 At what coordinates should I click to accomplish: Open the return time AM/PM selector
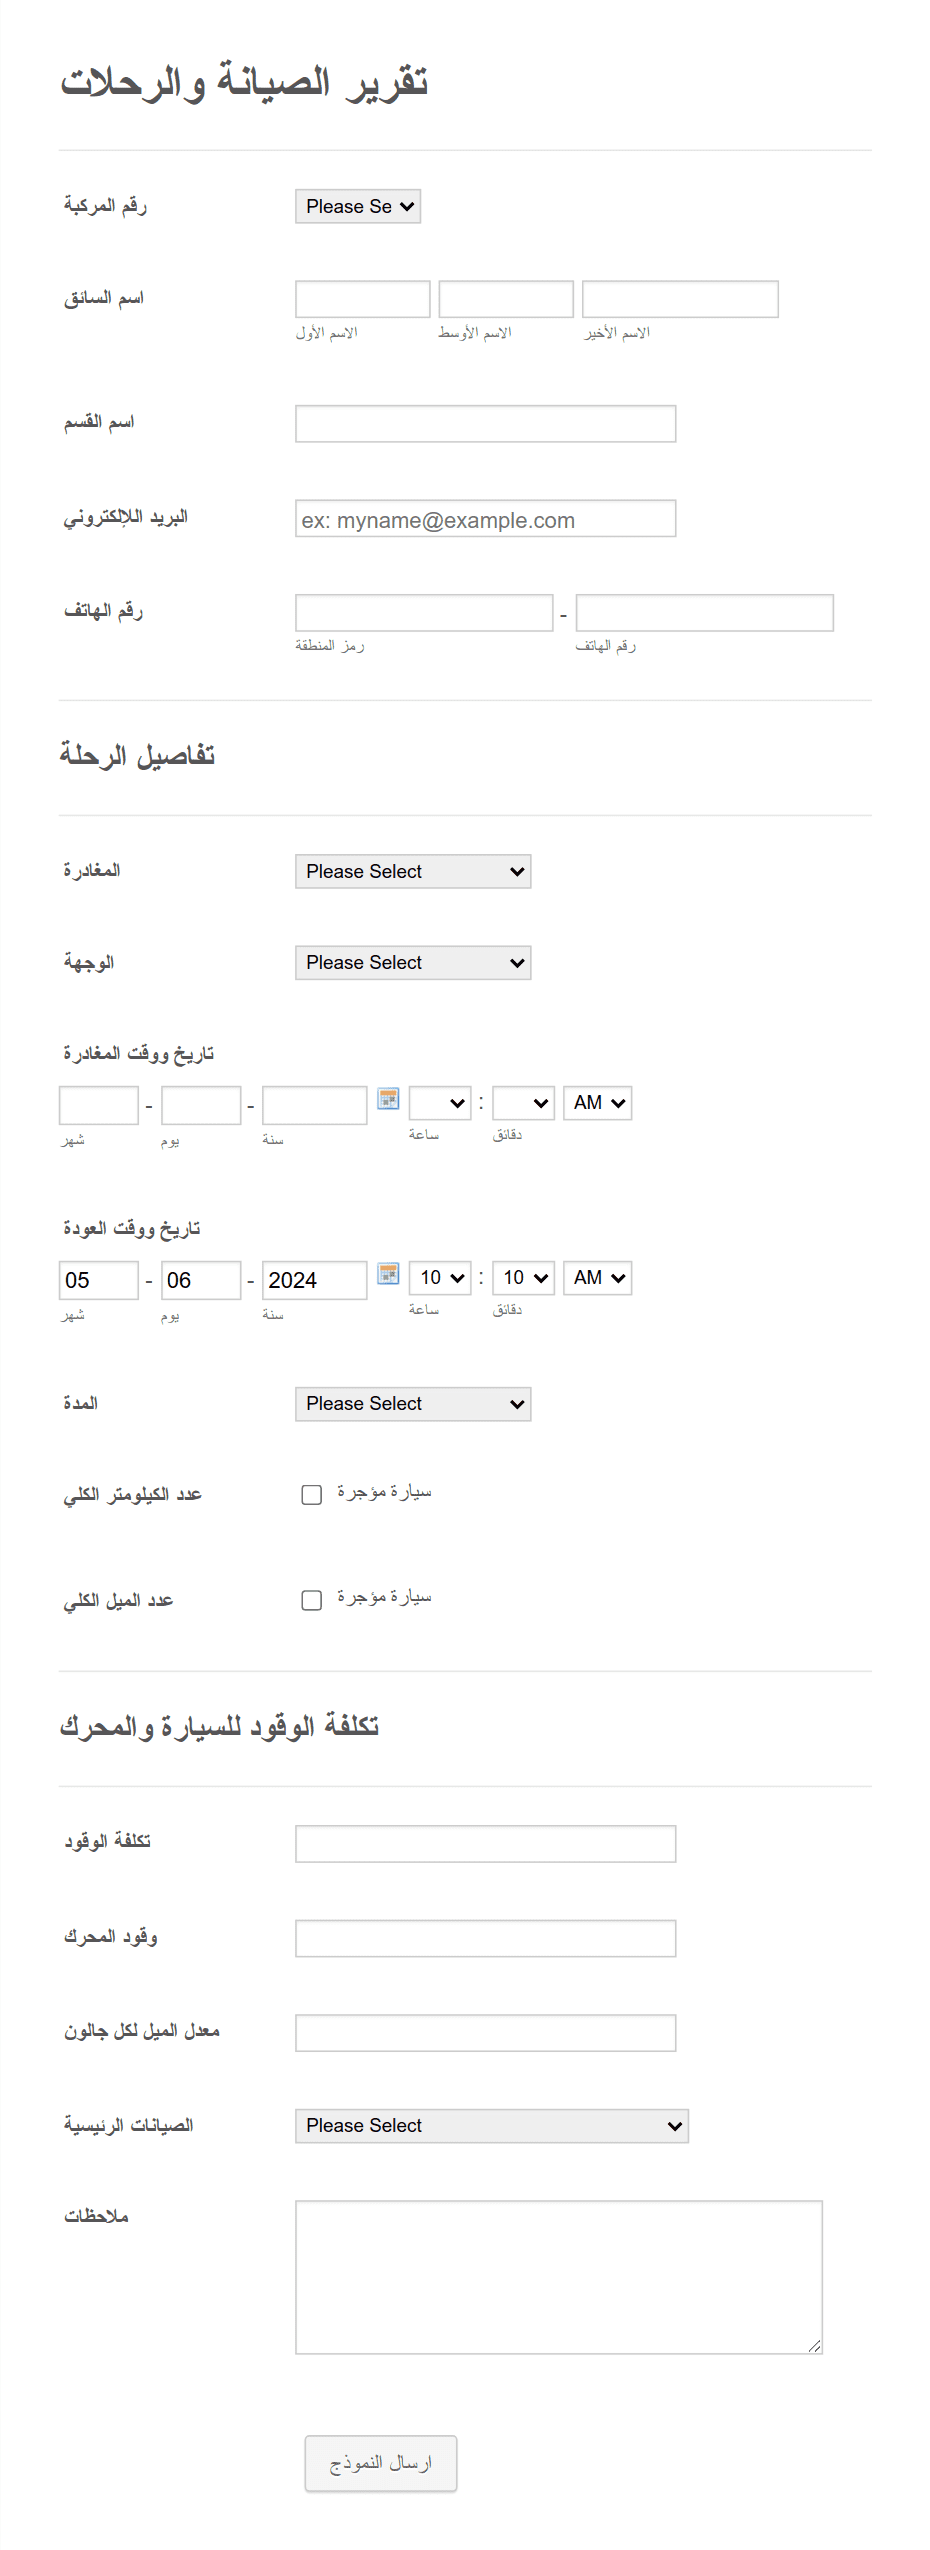click(x=597, y=1277)
